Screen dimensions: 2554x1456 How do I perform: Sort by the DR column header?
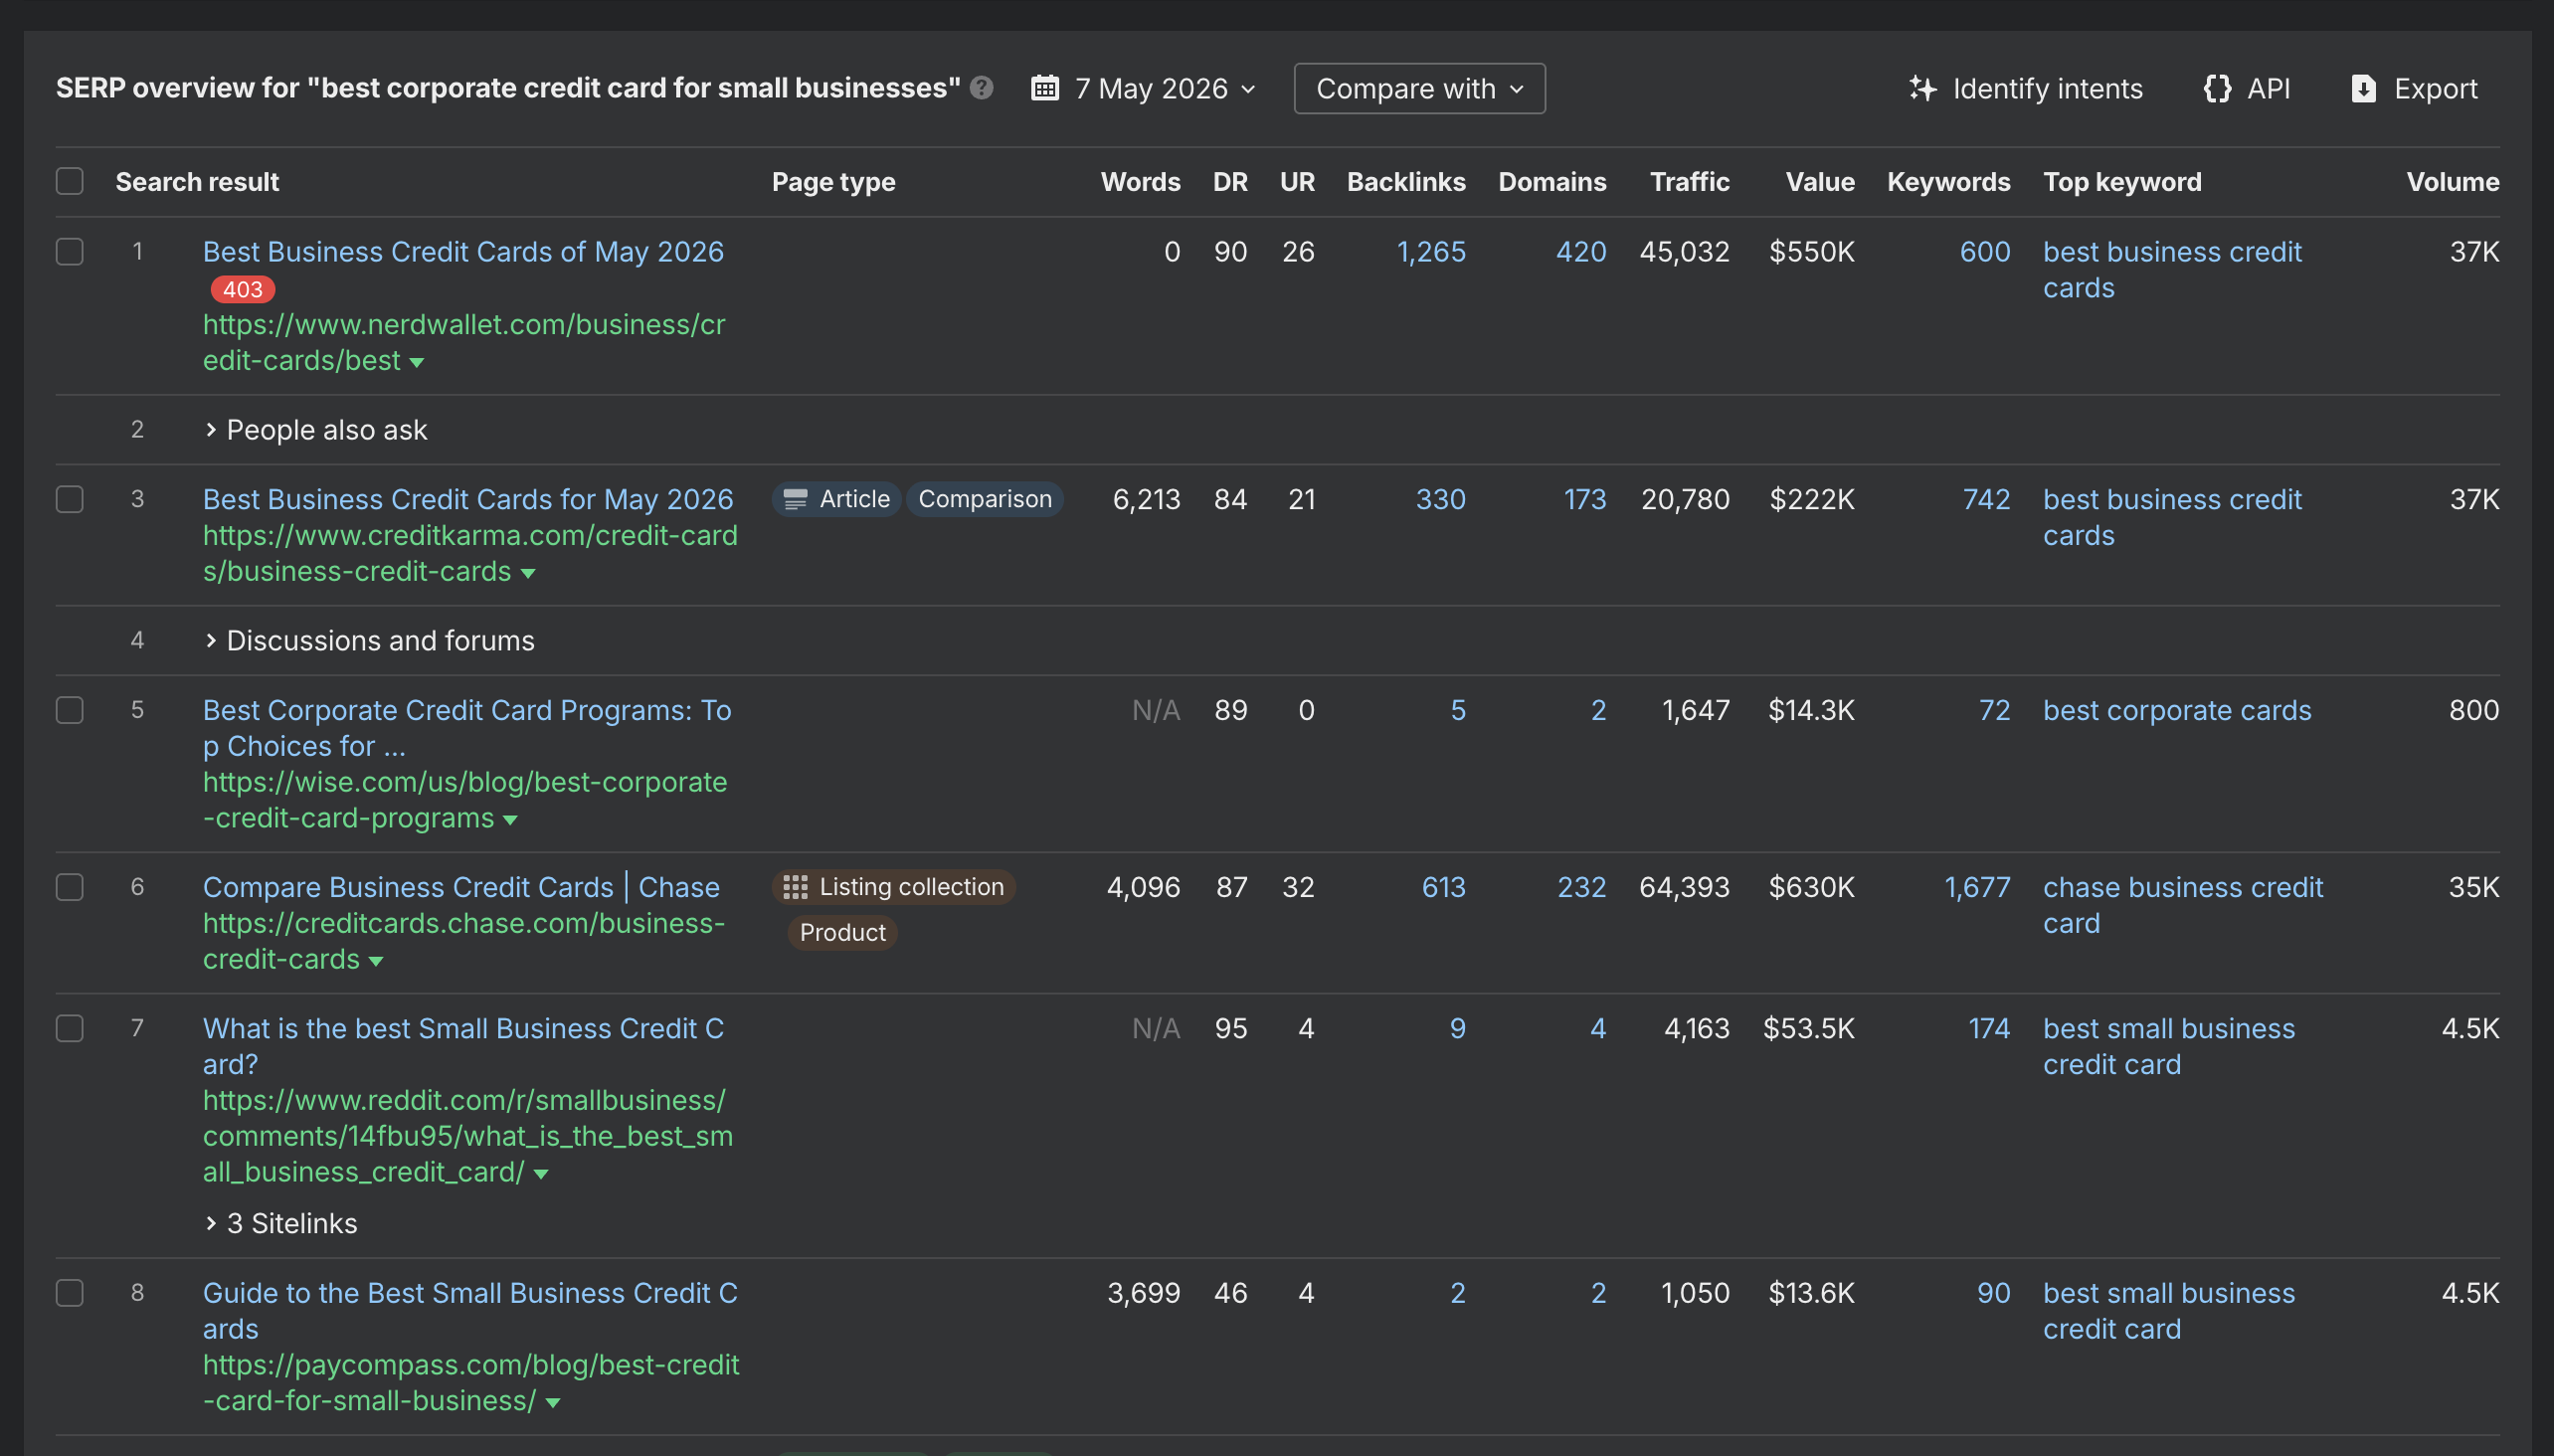(x=1230, y=181)
